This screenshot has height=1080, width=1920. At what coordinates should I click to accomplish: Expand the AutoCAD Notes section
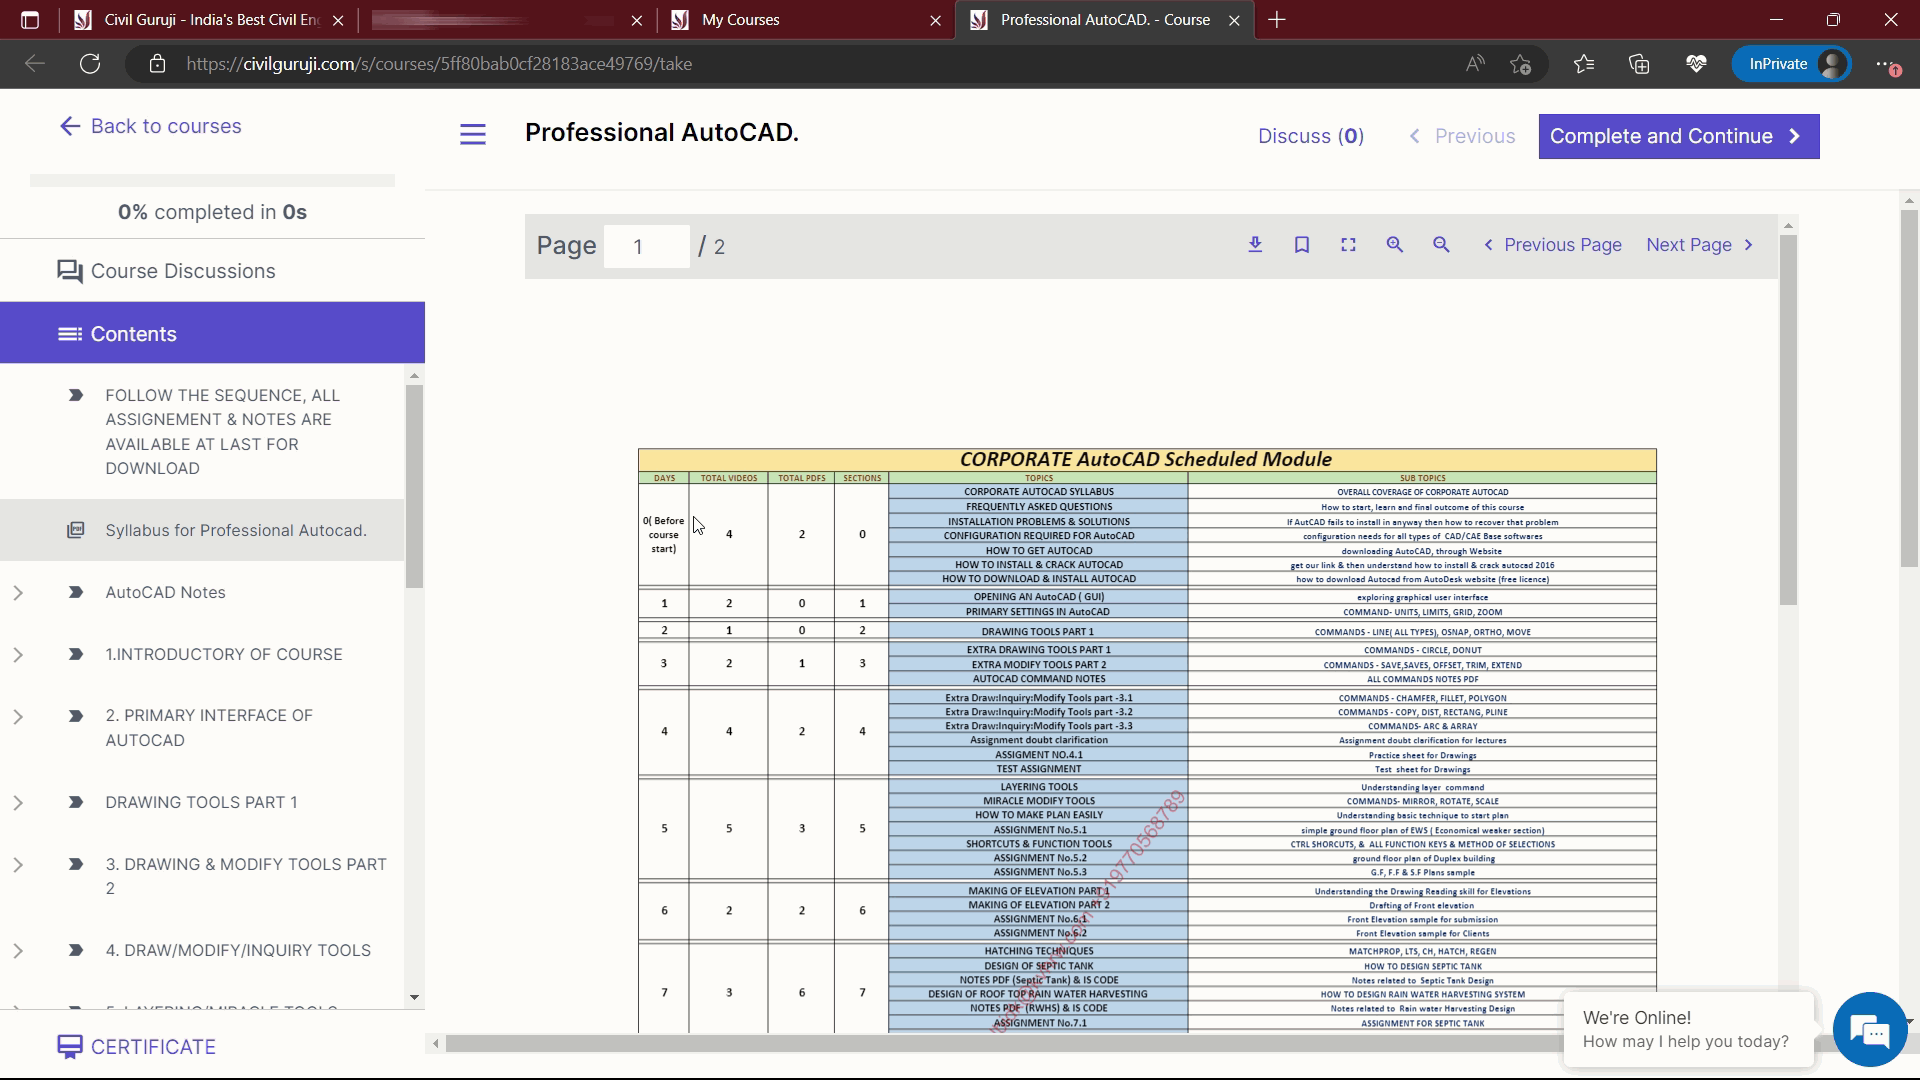pos(18,593)
